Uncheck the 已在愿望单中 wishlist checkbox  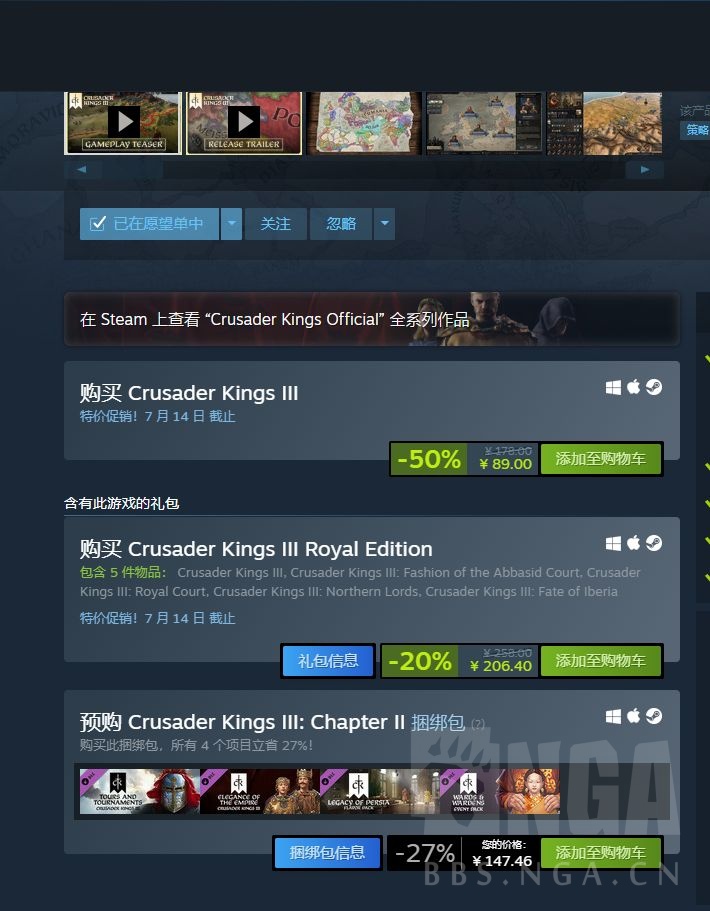click(98, 223)
